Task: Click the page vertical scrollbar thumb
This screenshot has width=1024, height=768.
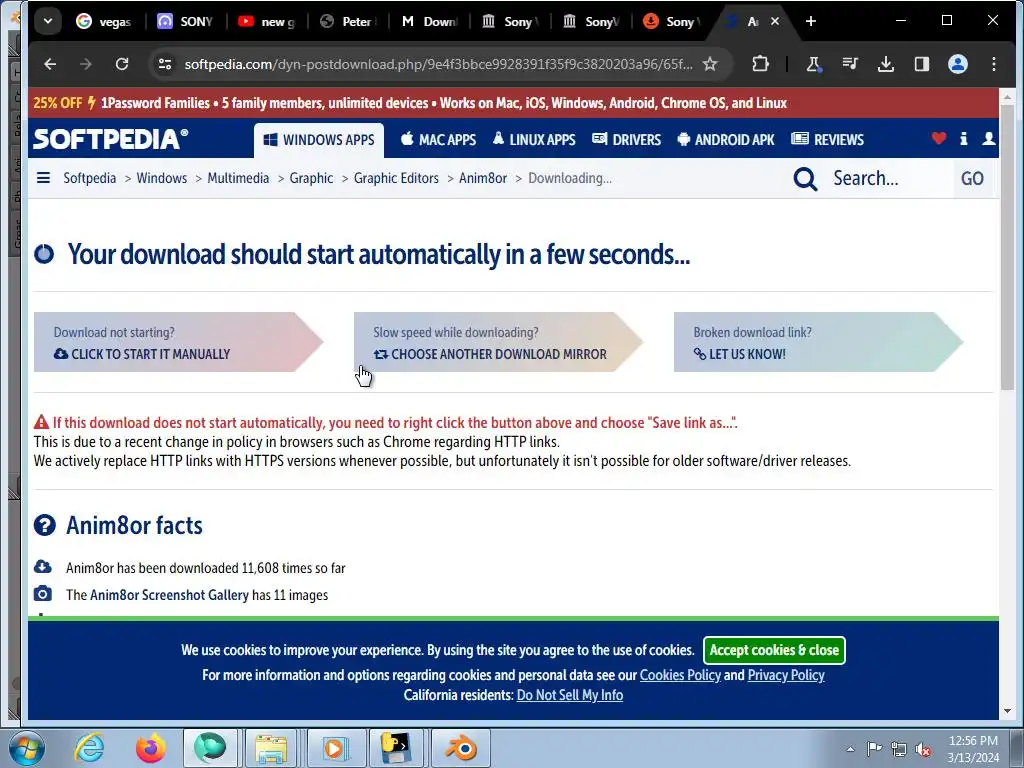Action: [x=1007, y=248]
